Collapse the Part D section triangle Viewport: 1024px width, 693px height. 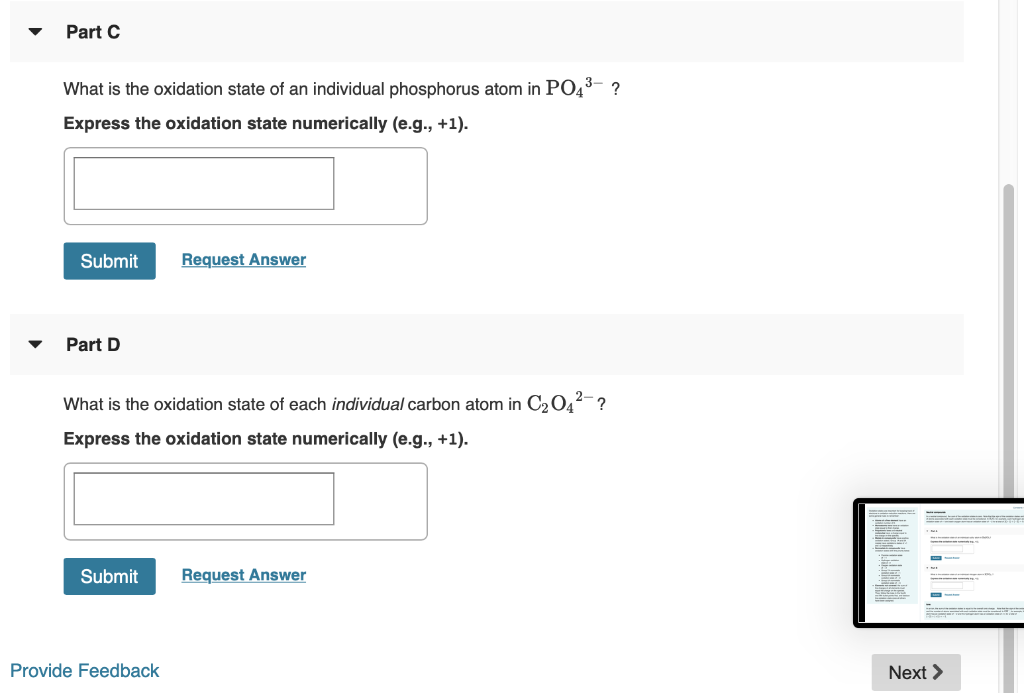tap(34, 344)
